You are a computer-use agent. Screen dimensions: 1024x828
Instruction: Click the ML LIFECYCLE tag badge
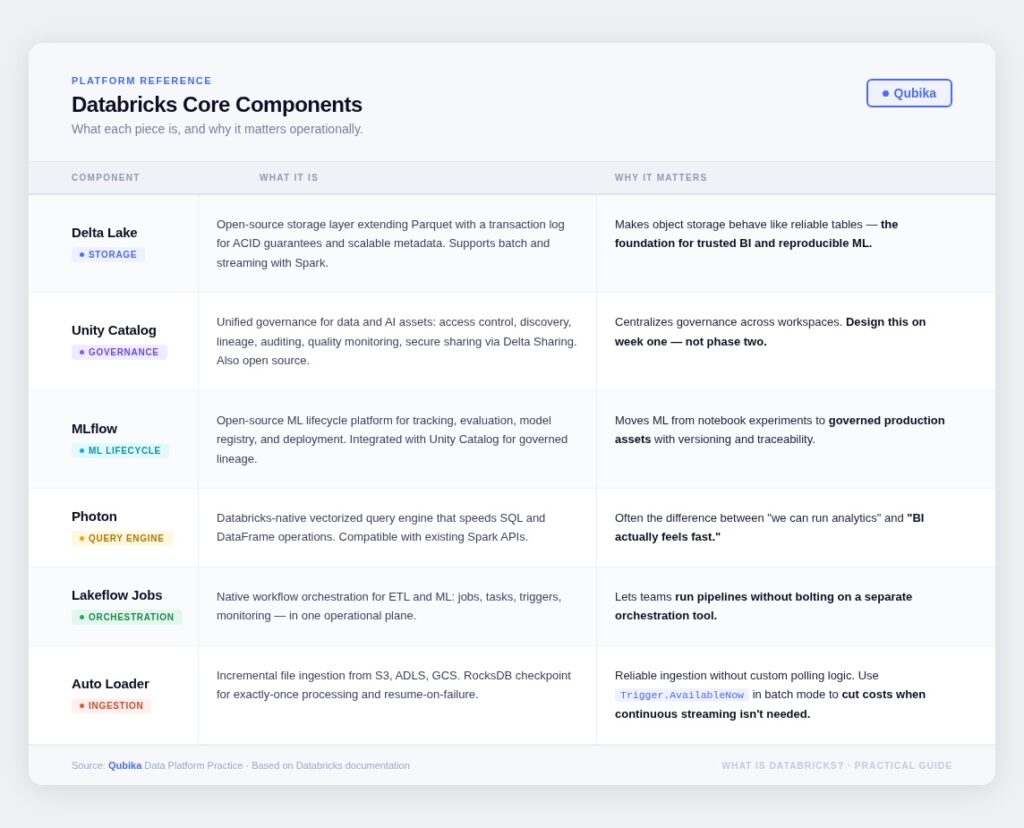(x=120, y=451)
